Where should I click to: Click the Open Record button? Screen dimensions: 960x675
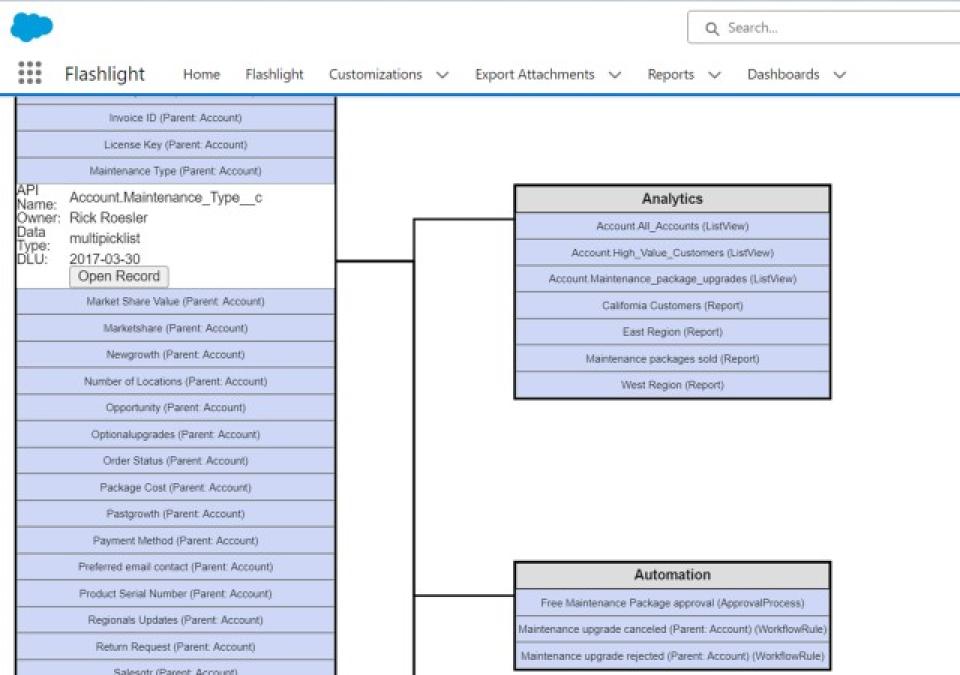(119, 276)
